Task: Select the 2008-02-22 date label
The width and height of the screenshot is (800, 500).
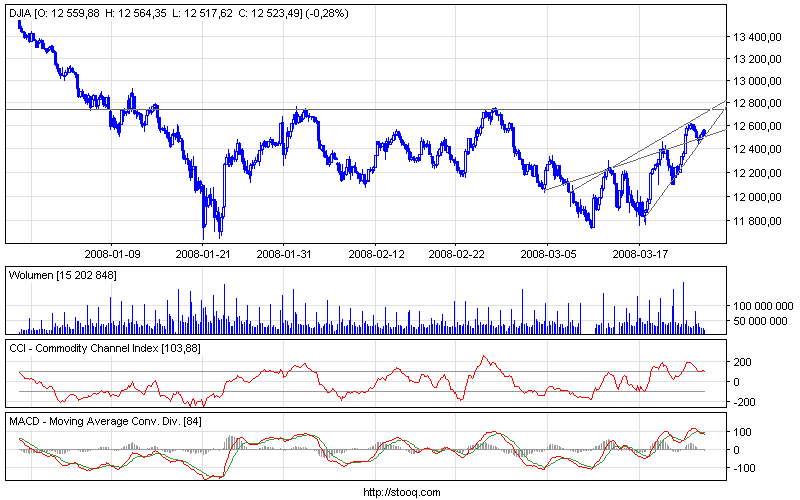Action: pos(456,254)
